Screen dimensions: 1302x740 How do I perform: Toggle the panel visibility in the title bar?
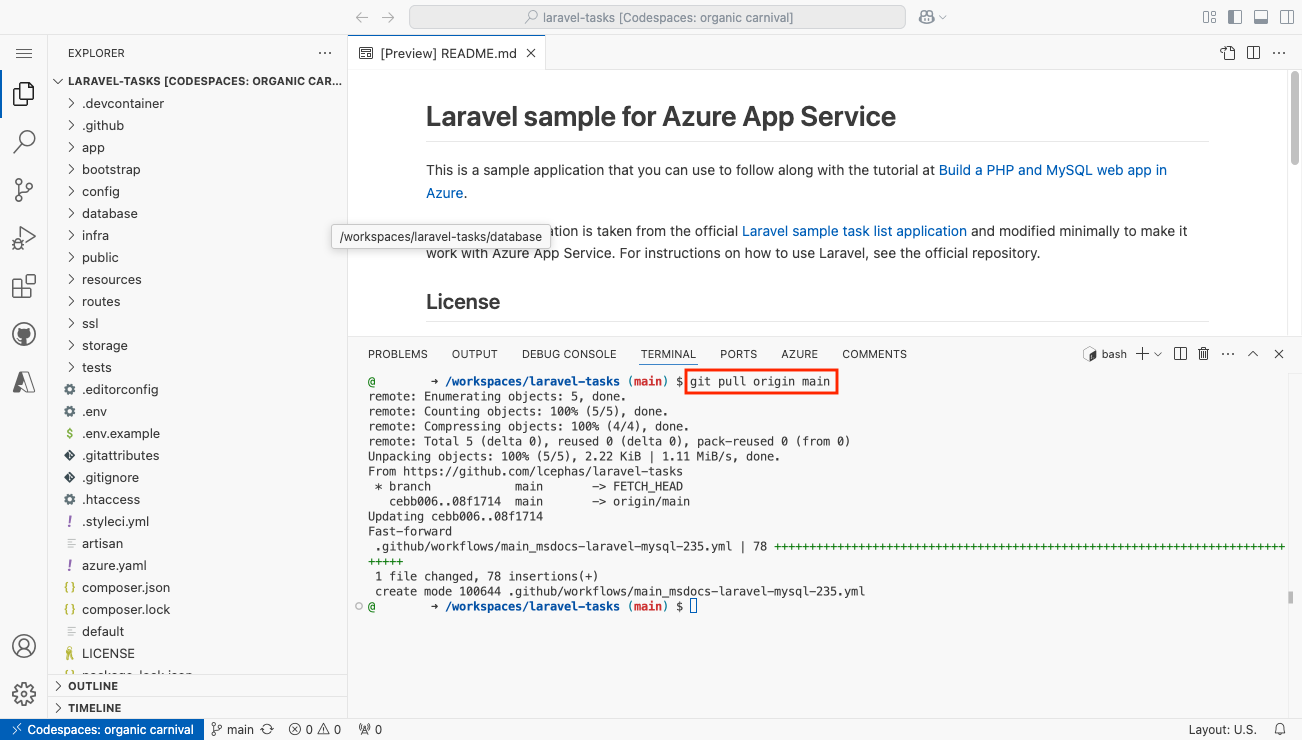point(1259,17)
